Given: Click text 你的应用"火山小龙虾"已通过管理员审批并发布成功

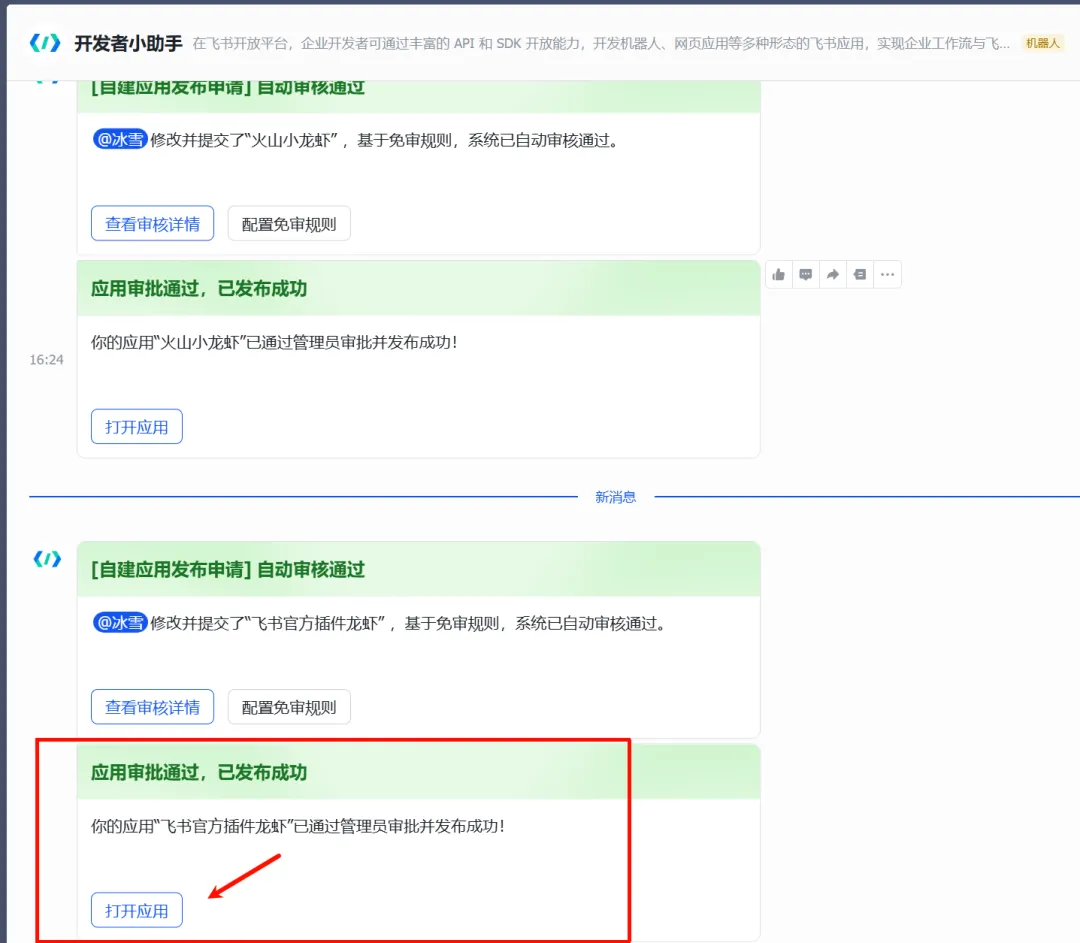Looking at the screenshot, I should [x=274, y=342].
